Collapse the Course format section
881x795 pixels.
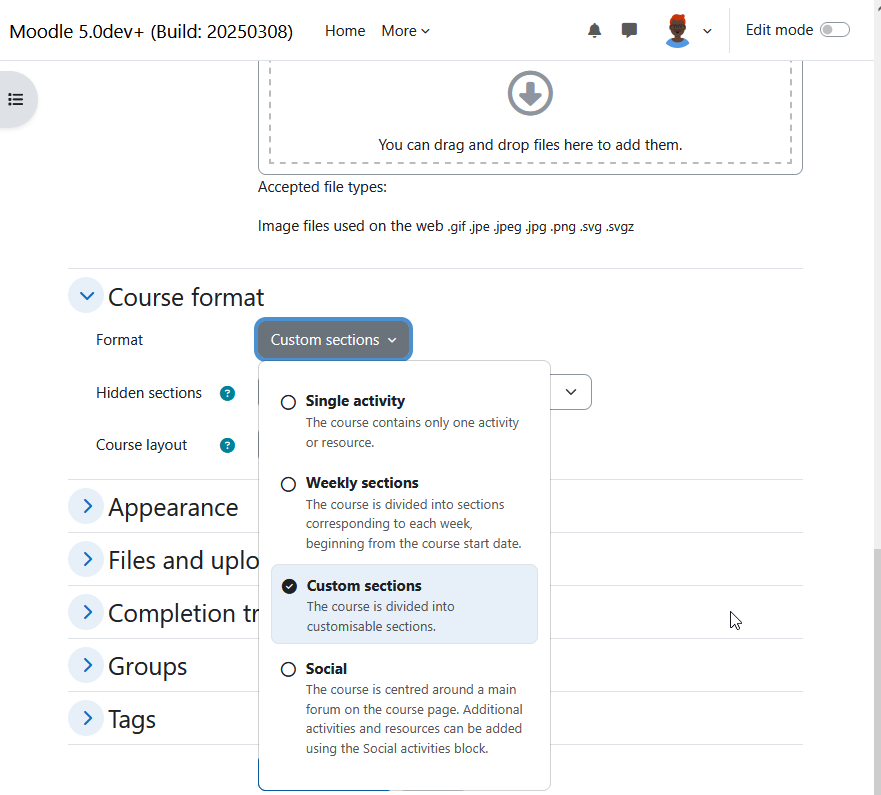tap(87, 296)
